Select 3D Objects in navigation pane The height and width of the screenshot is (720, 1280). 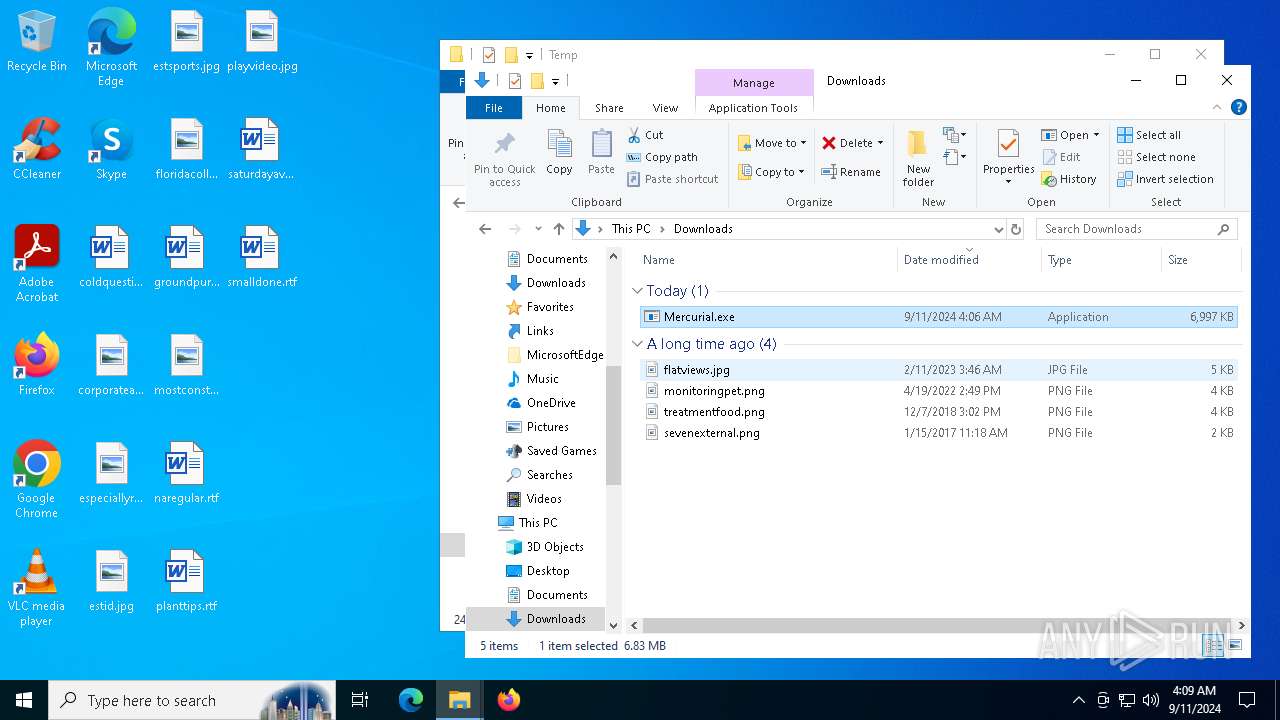click(x=554, y=547)
